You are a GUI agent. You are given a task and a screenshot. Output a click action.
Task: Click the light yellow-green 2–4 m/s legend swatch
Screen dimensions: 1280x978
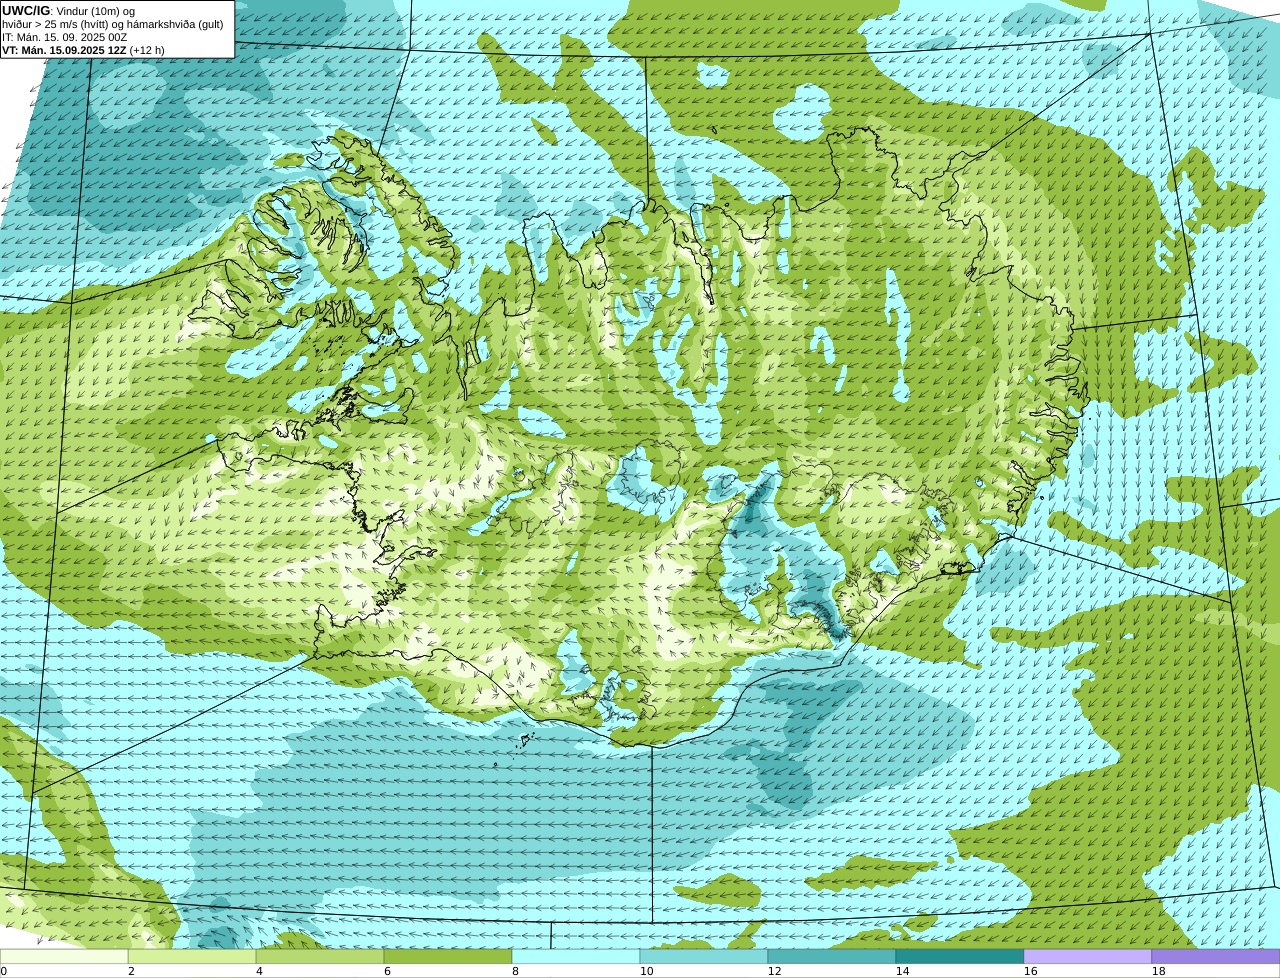(192, 957)
